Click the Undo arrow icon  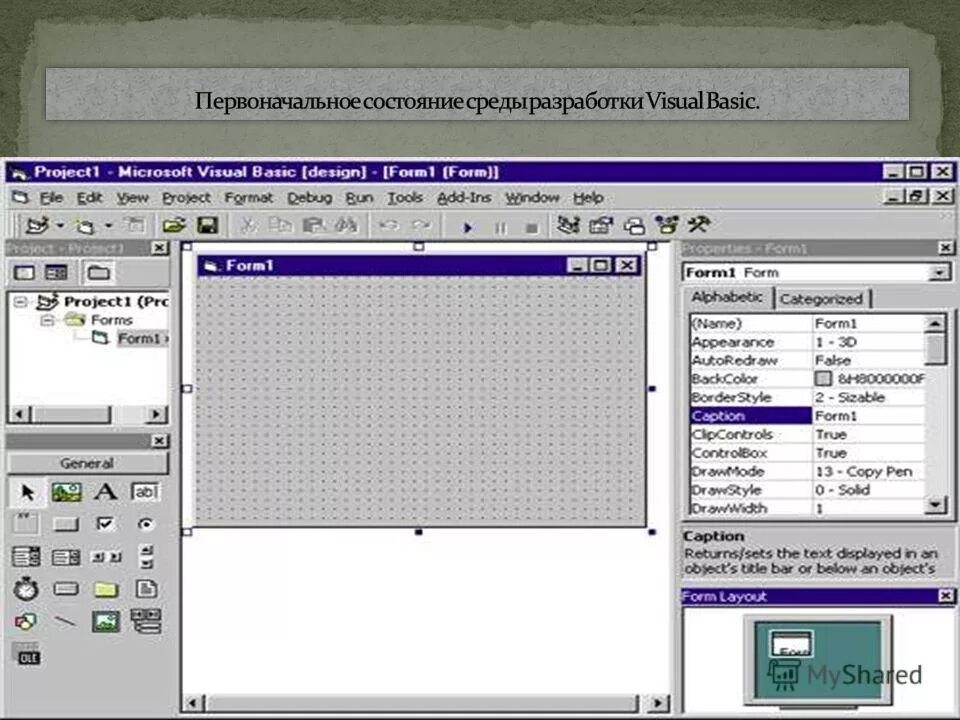coord(388,225)
